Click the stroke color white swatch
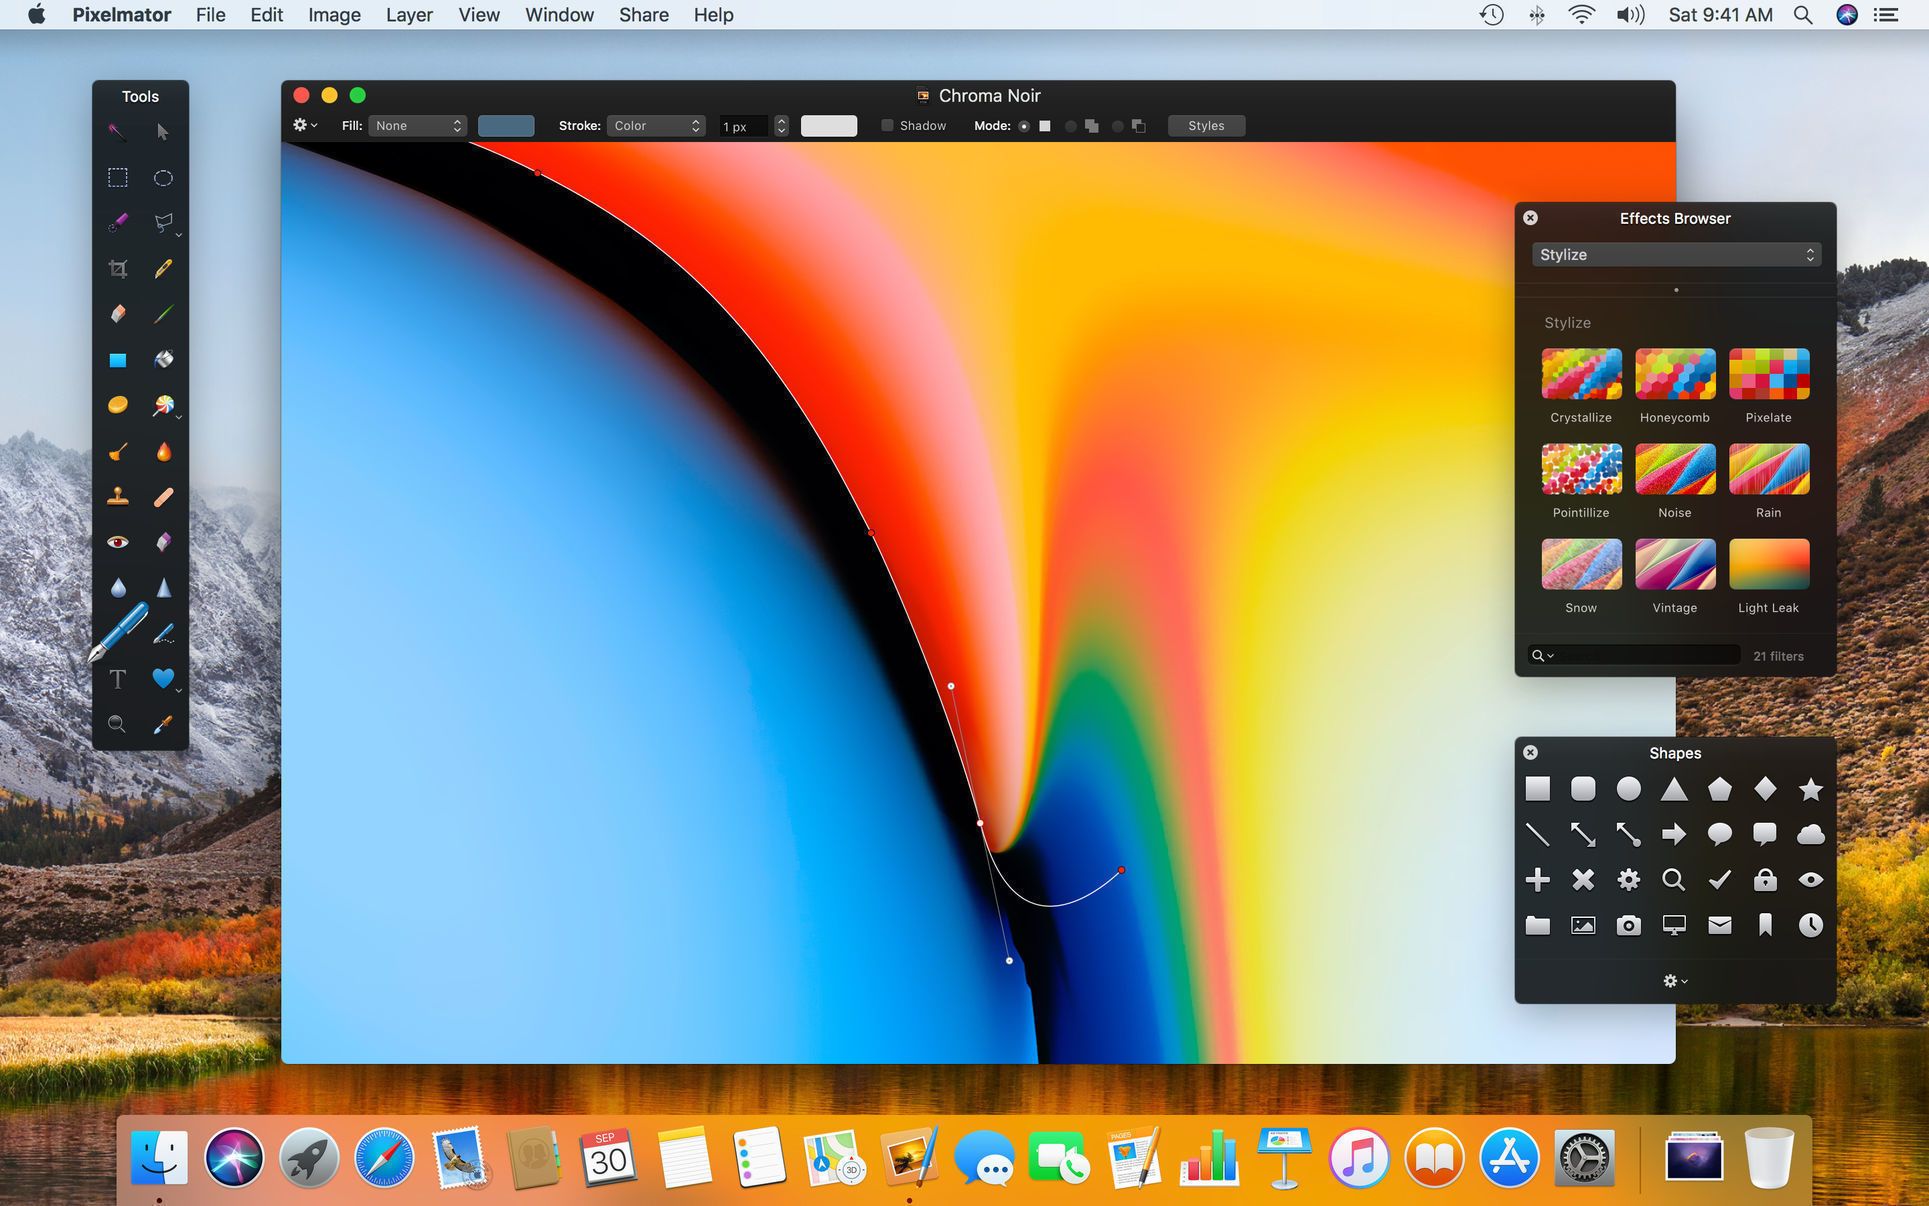This screenshot has height=1206, width=1929. tap(828, 126)
